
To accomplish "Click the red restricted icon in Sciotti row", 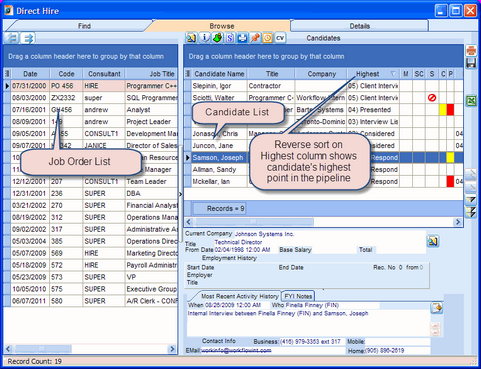I will [432, 98].
